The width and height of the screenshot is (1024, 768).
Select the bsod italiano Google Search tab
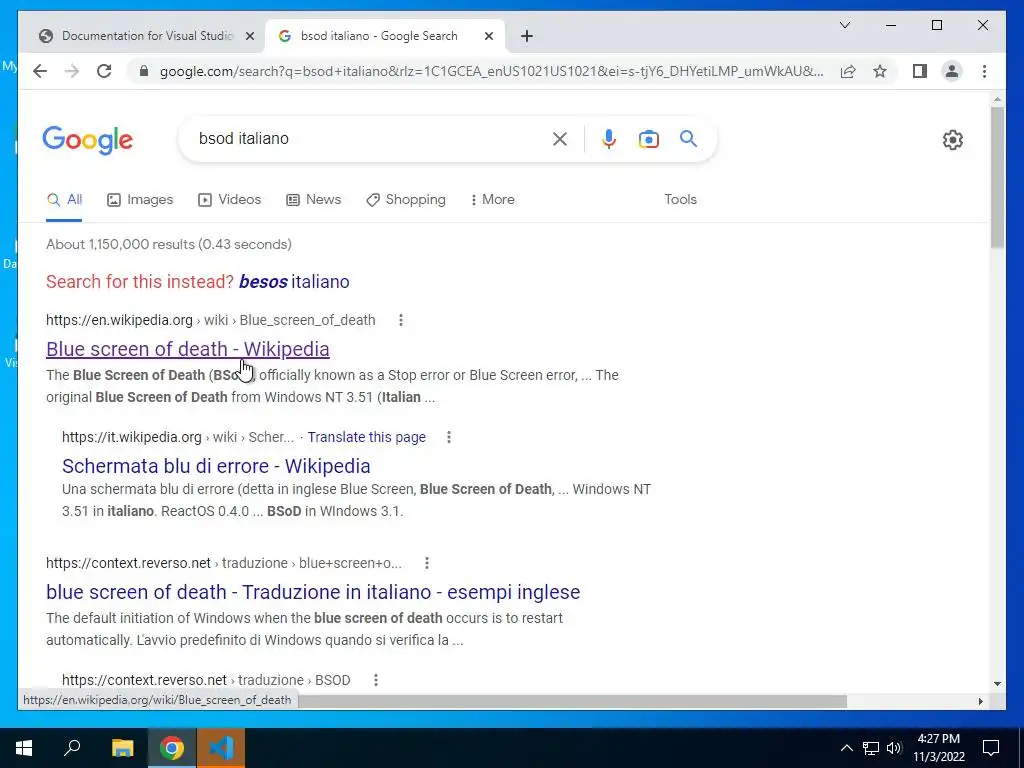pos(385,36)
